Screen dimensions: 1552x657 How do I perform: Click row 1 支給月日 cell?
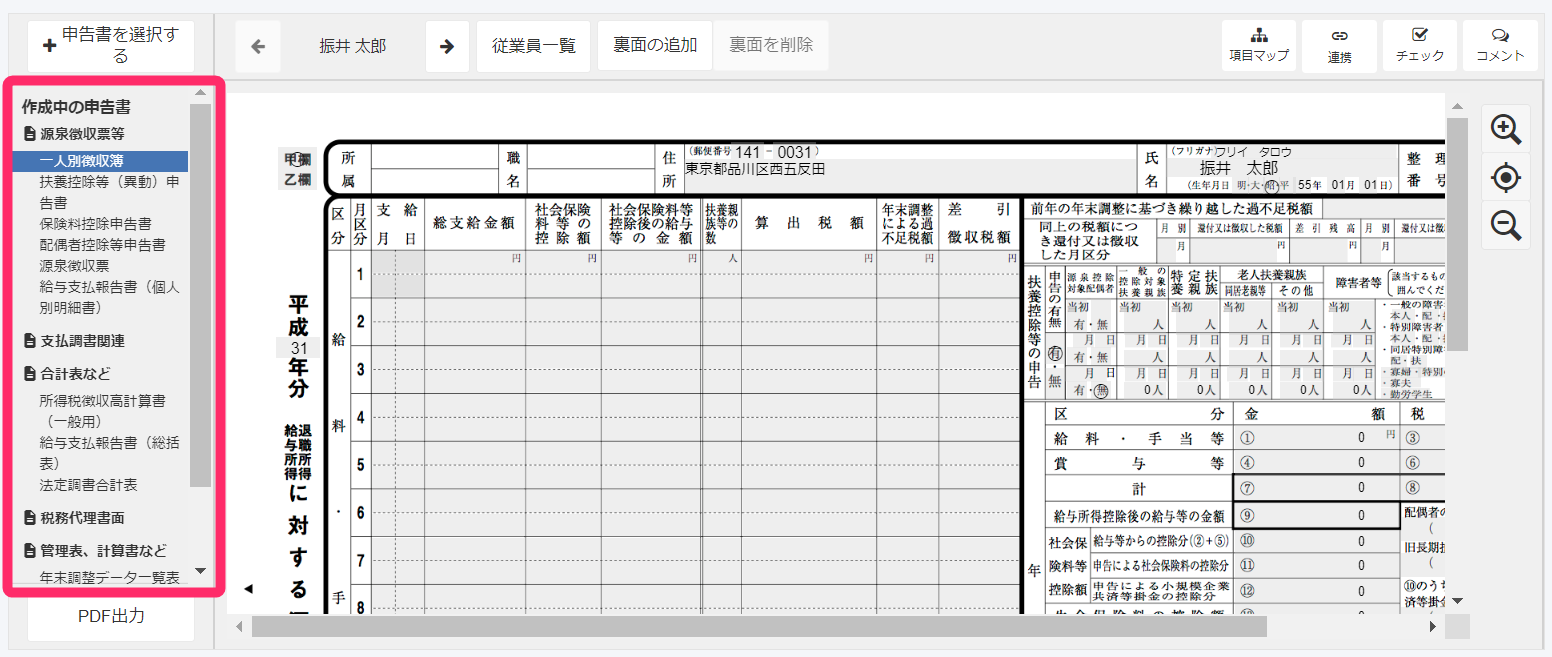[x=398, y=274]
